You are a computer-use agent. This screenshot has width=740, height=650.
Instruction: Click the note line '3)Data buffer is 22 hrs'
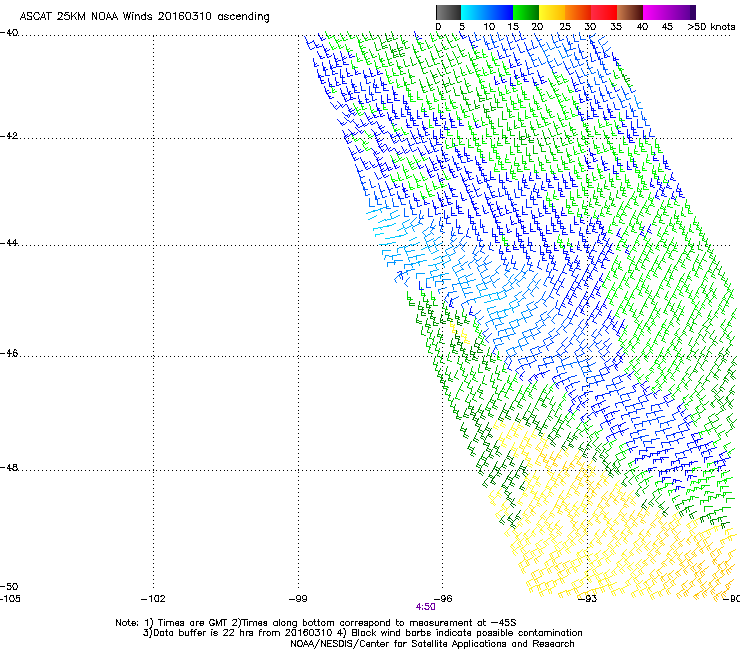pos(362,633)
